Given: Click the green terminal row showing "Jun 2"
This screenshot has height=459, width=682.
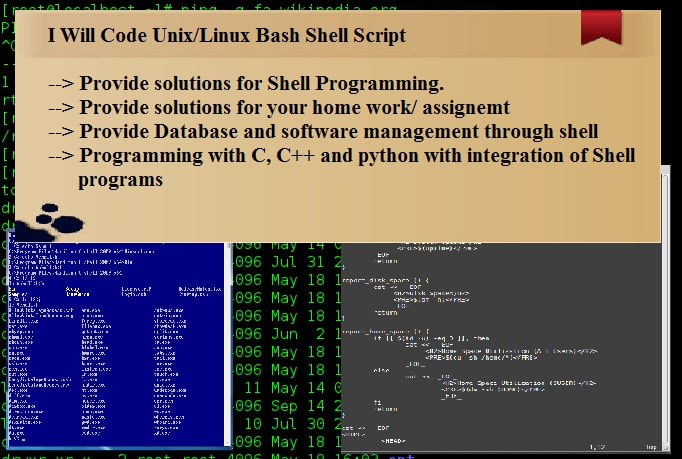Looking at the screenshot, I should (x=288, y=334).
